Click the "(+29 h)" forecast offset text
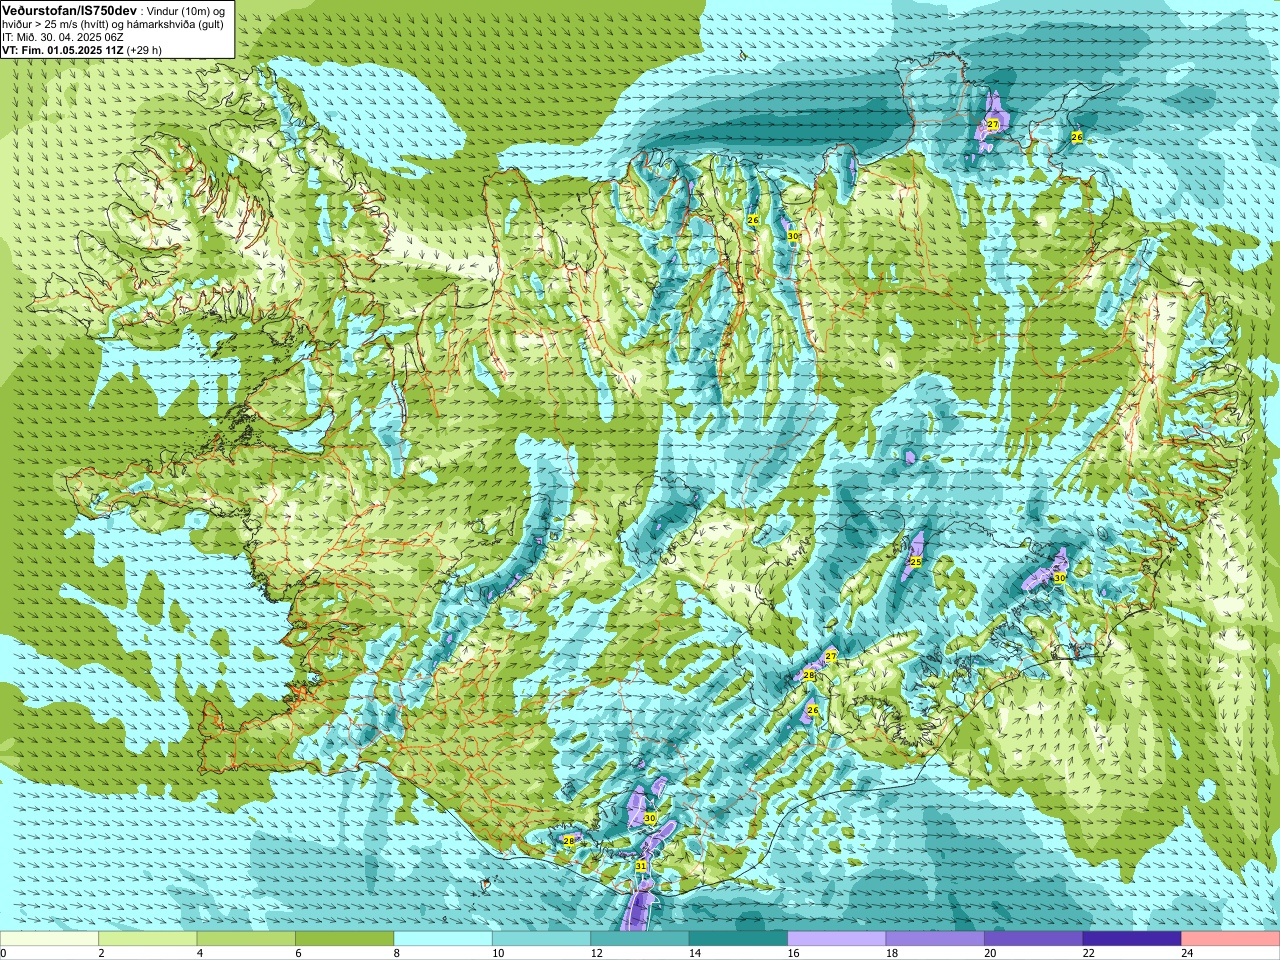The image size is (1280, 960). [x=144, y=50]
